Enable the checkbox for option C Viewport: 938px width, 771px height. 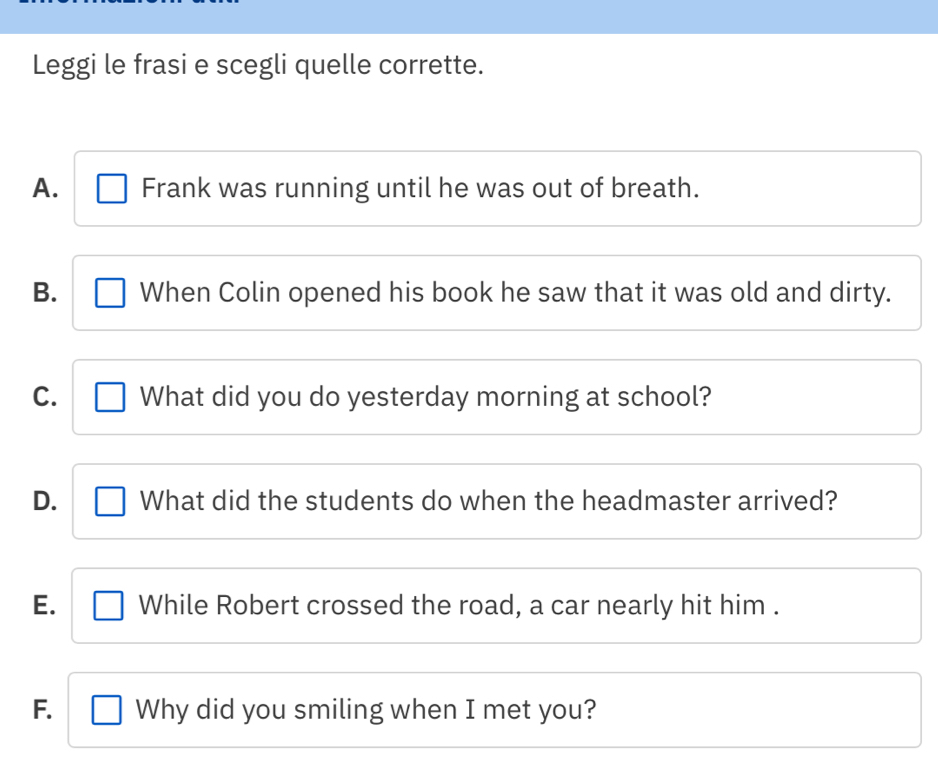(x=110, y=398)
